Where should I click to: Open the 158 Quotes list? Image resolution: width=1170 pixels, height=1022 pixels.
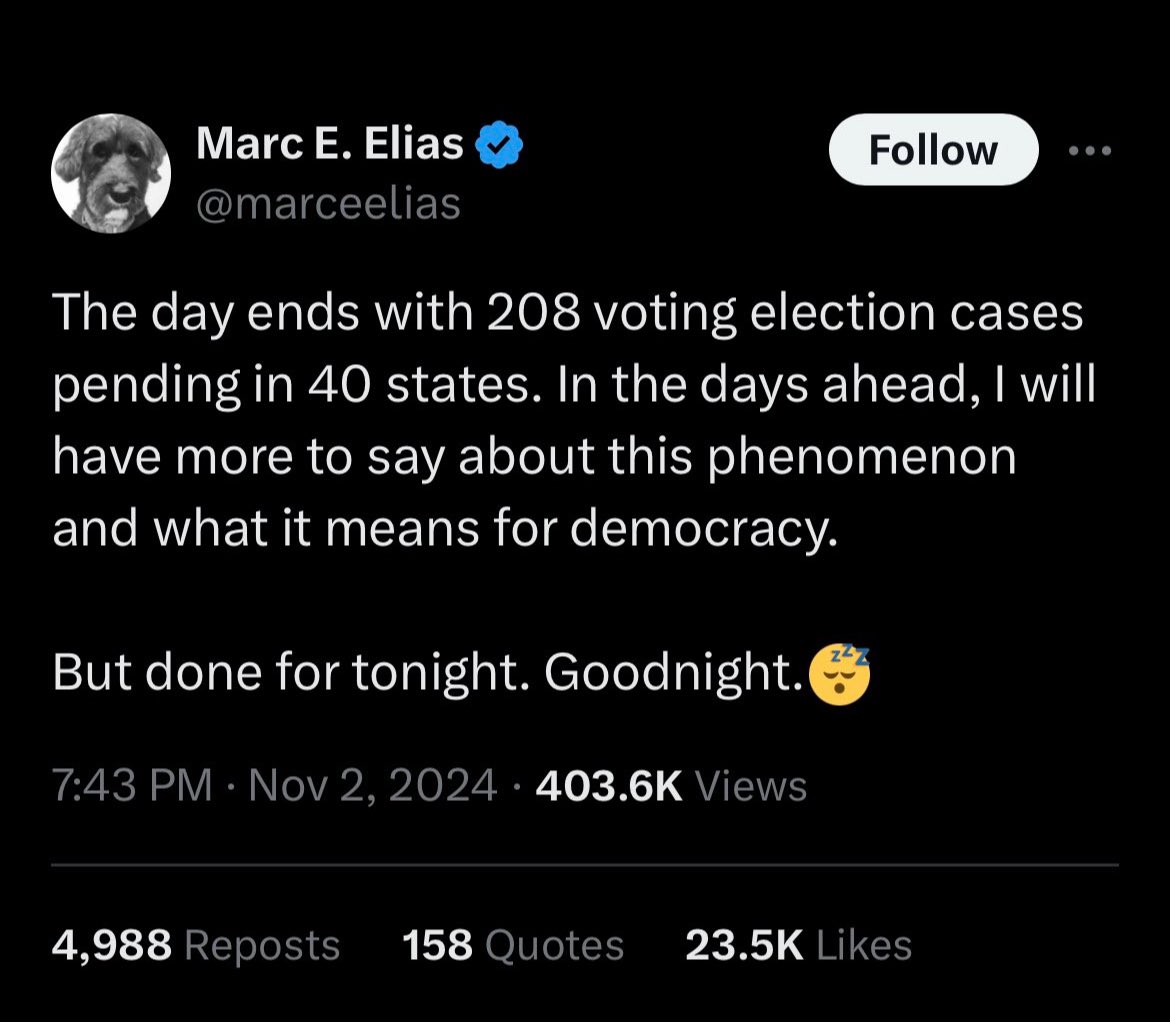point(512,945)
